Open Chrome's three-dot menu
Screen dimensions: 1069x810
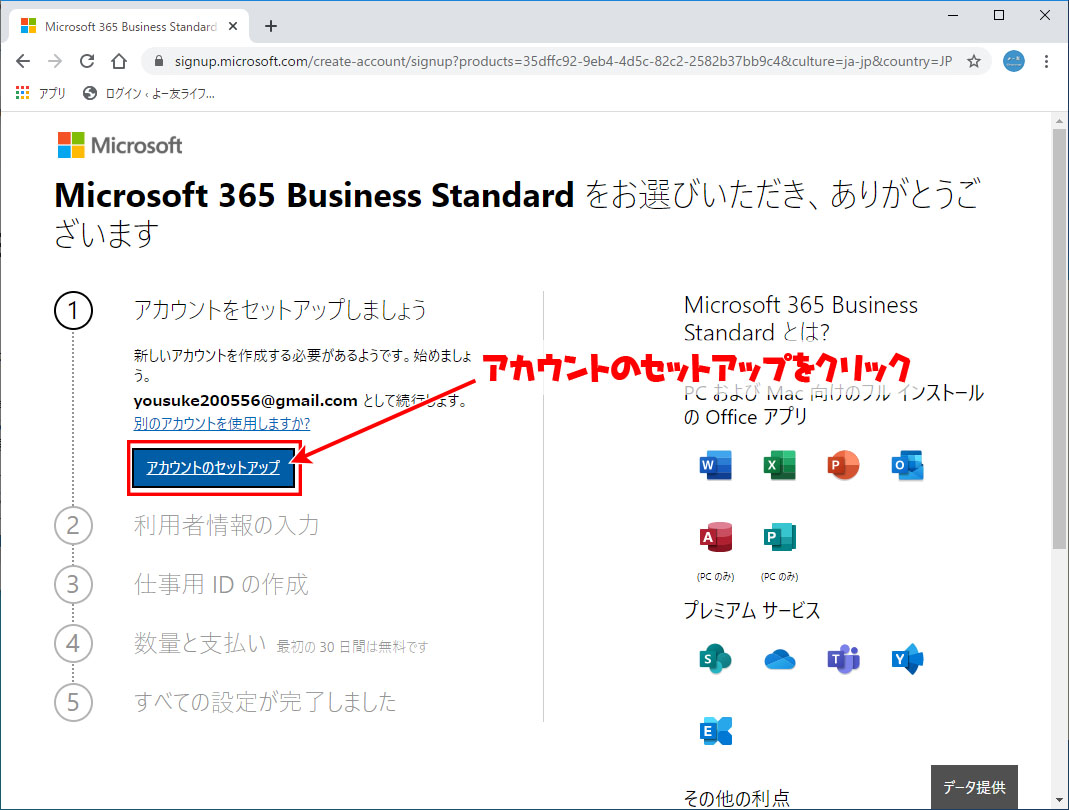[1047, 61]
